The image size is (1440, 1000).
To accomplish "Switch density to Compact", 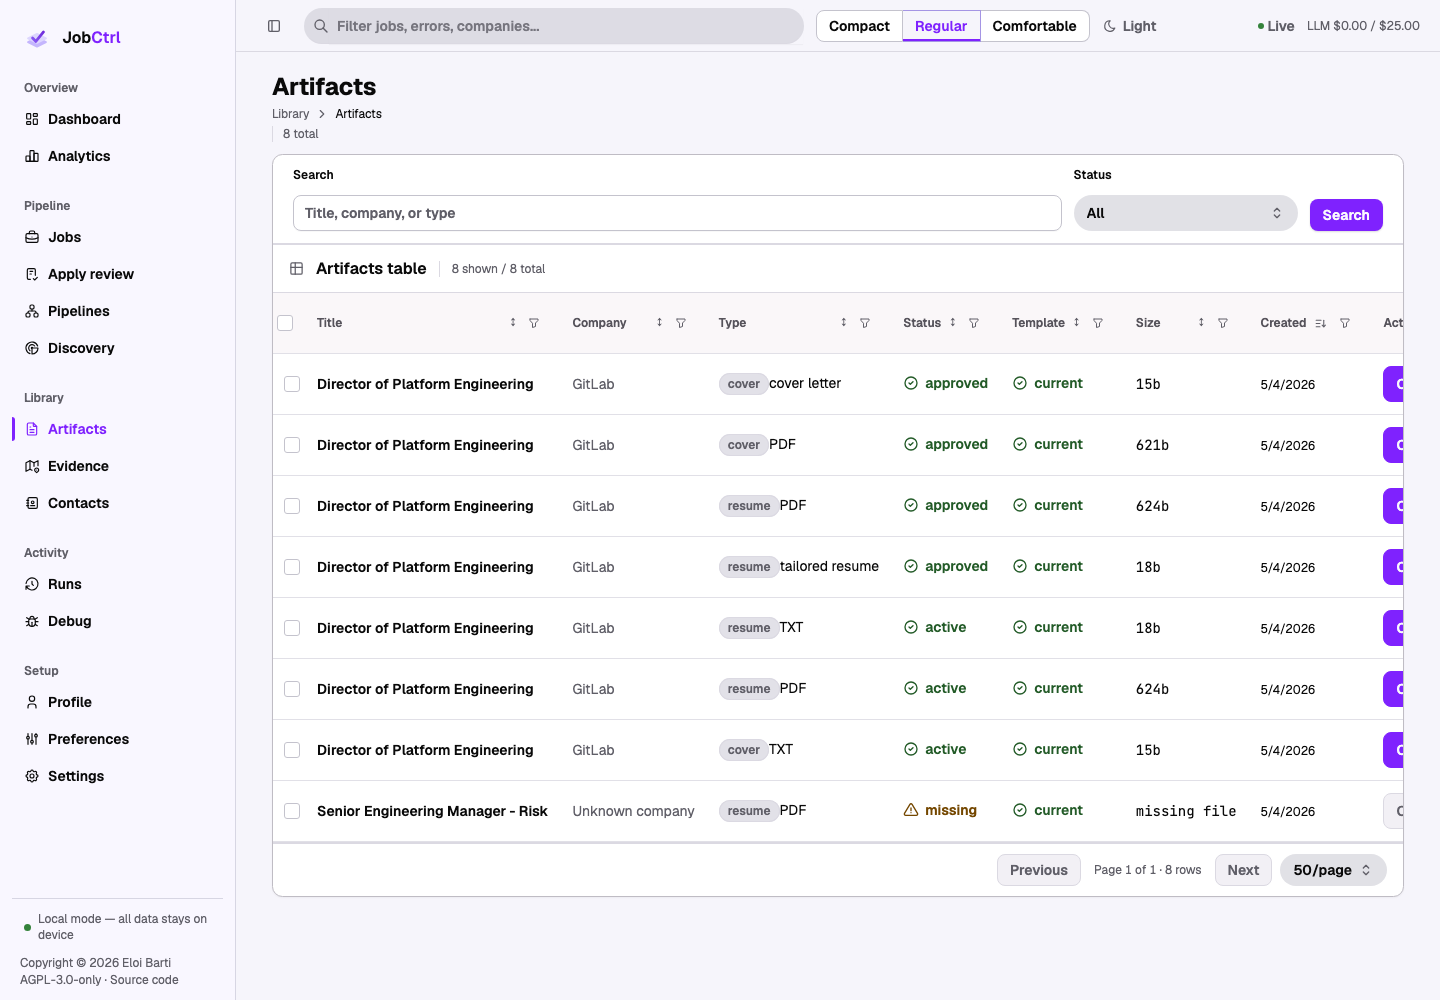I will point(859,26).
